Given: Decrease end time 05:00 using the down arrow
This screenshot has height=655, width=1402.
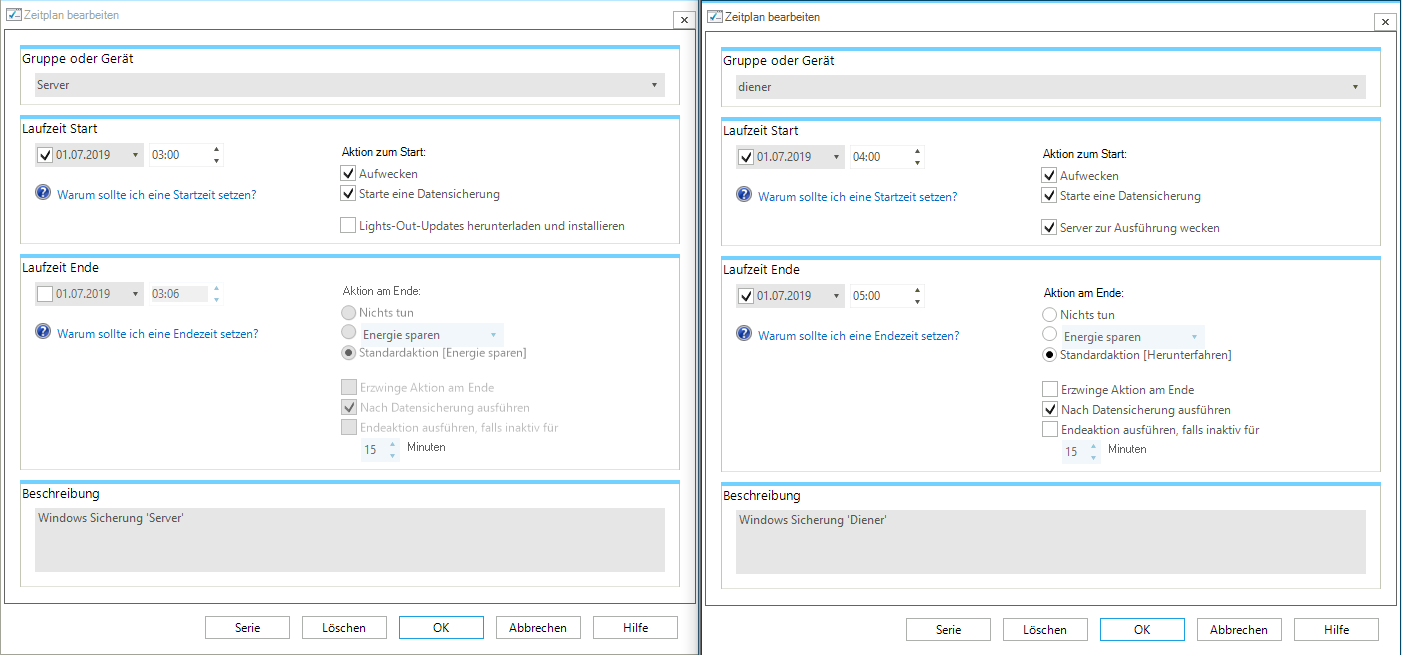Looking at the screenshot, I should 917,302.
